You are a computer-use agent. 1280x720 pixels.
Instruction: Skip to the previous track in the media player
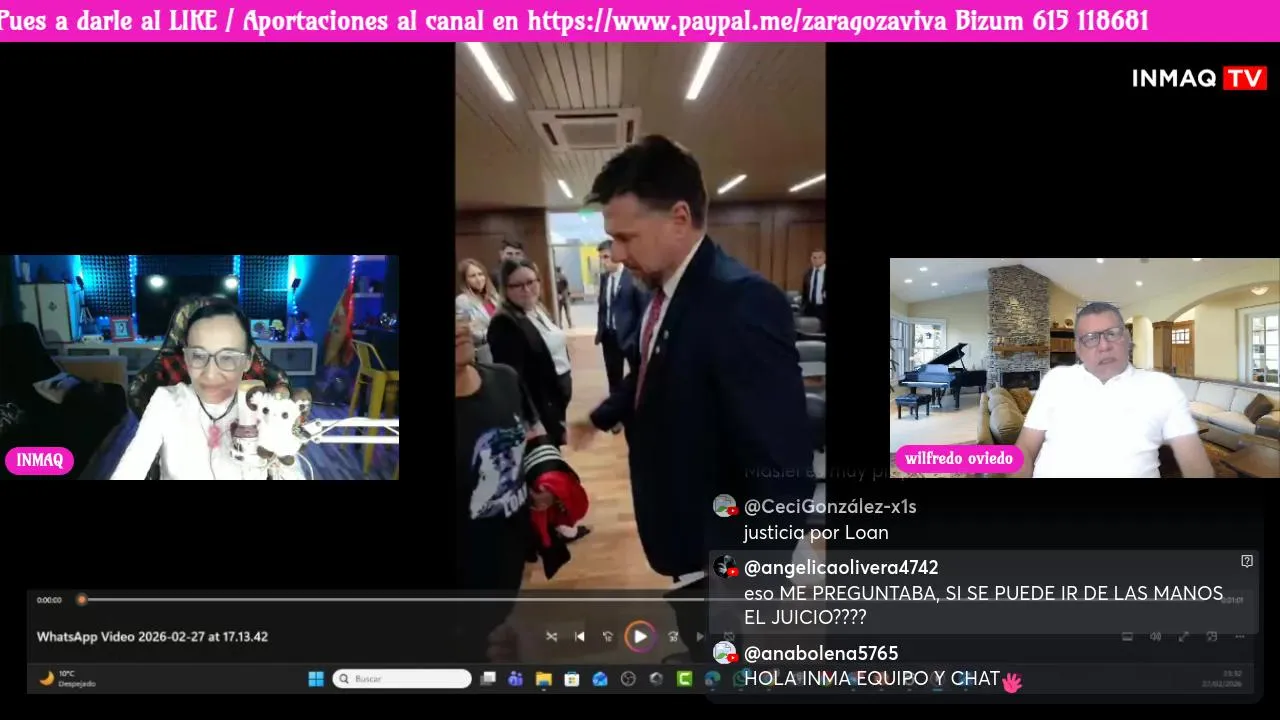(579, 636)
